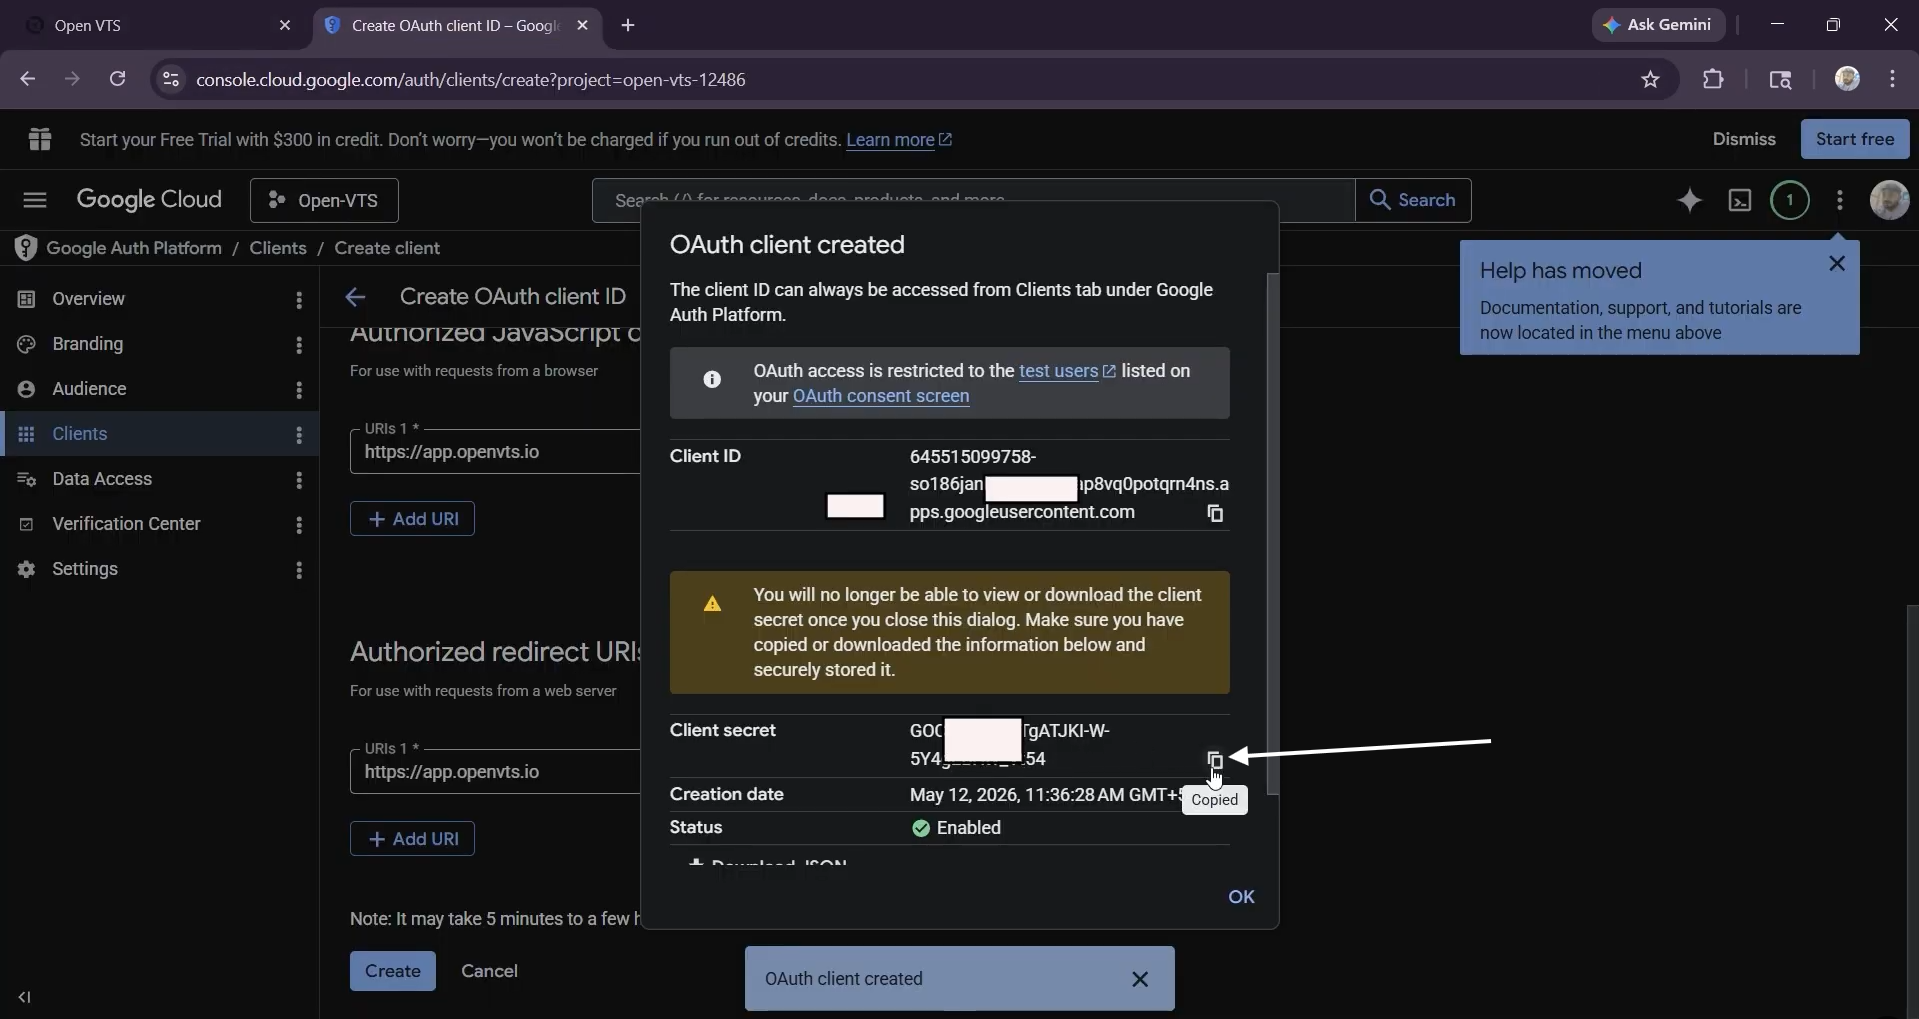Open Chrome extensions puzzle icon
Viewport: 1919px width, 1019px height.
tap(1713, 80)
